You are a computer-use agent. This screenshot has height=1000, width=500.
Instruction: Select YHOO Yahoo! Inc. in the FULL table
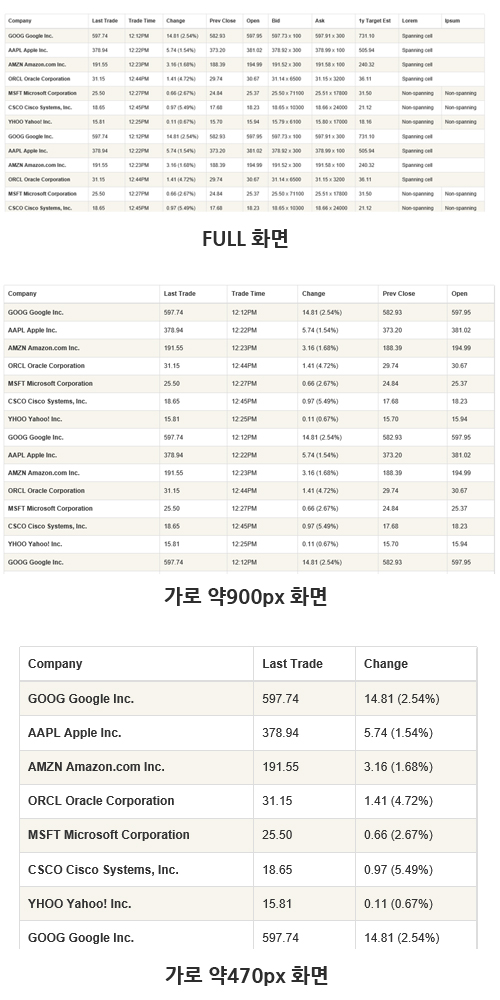(x=30, y=122)
